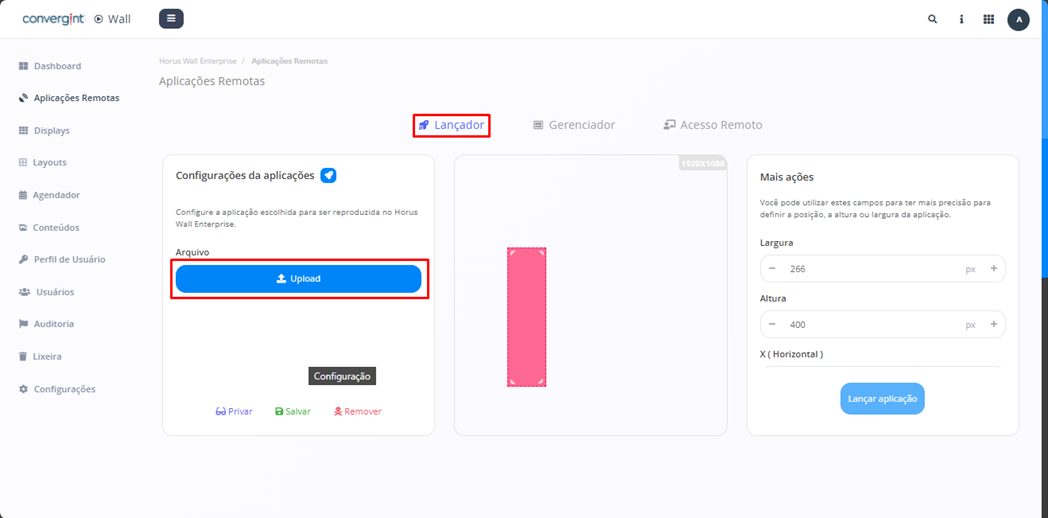Viewport: 1048px width, 518px height.
Task: Decrease the Altura value with minus
Action: tap(772, 325)
